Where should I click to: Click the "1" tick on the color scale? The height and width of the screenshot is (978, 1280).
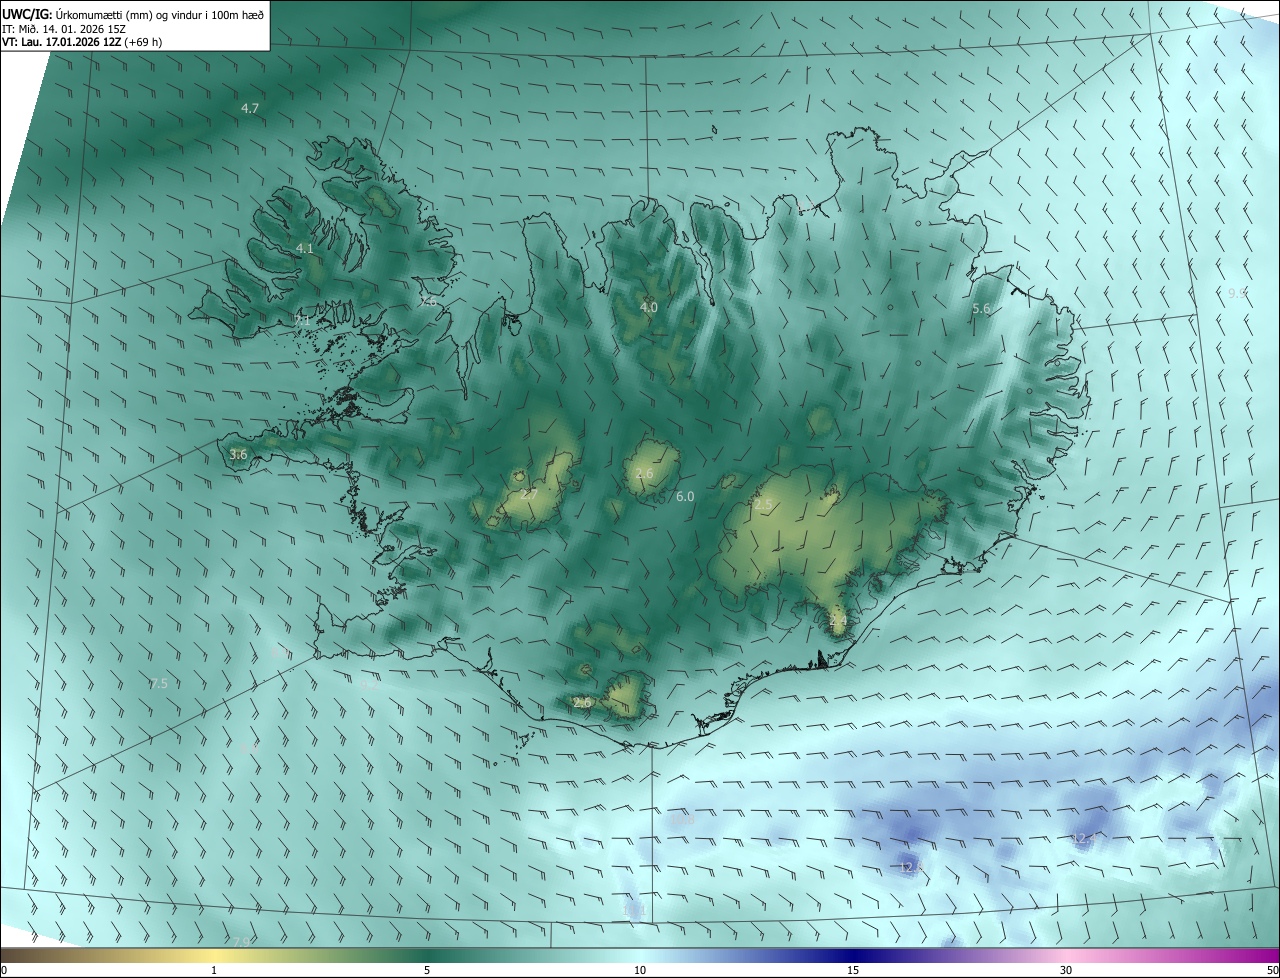click(x=215, y=970)
